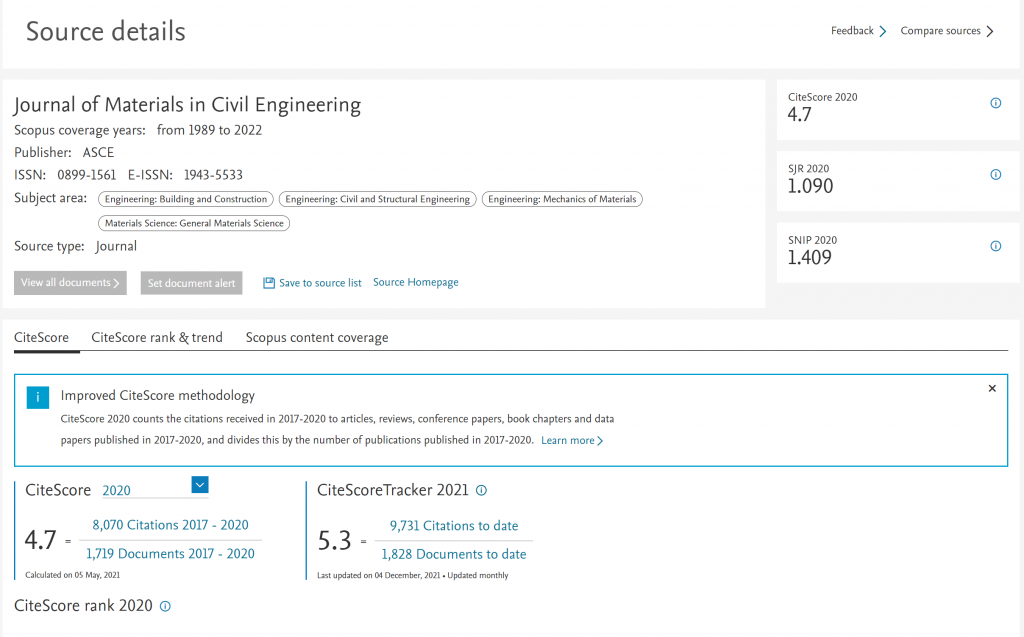
Task: Switch to Scopus content coverage tab
Action: click(x=317, y=338)
